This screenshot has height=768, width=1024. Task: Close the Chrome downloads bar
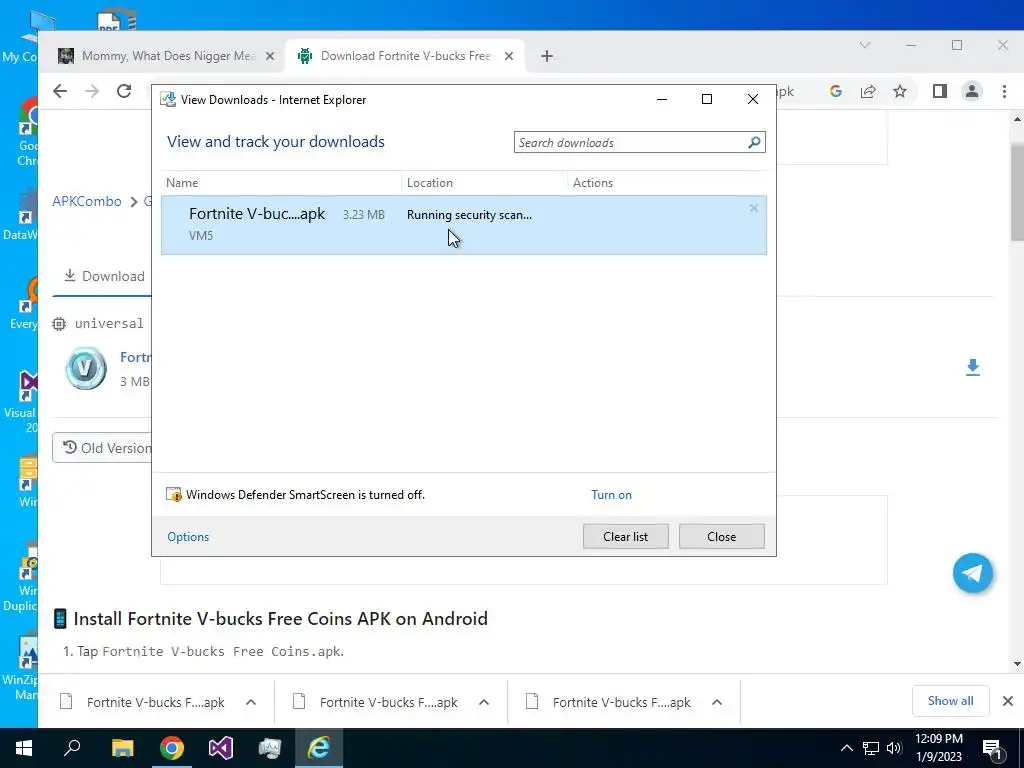point(1008,701)
